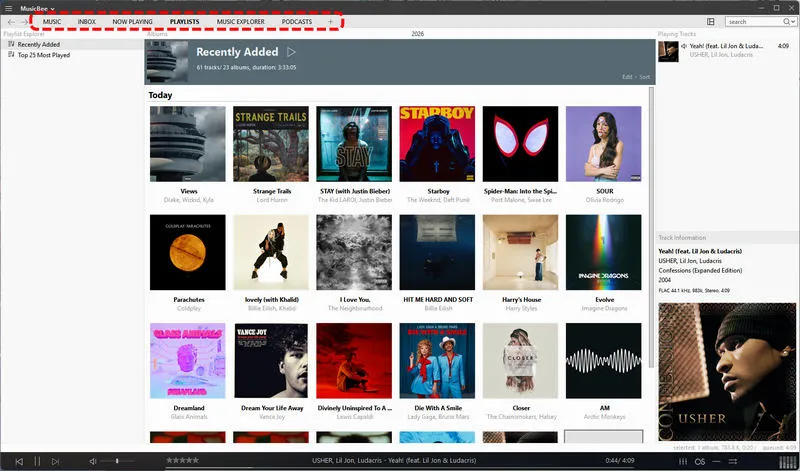Select the SOUR album cover
The width and height of the screenshot is (800, 471).
pyautogui.click(x=604, y=144)
